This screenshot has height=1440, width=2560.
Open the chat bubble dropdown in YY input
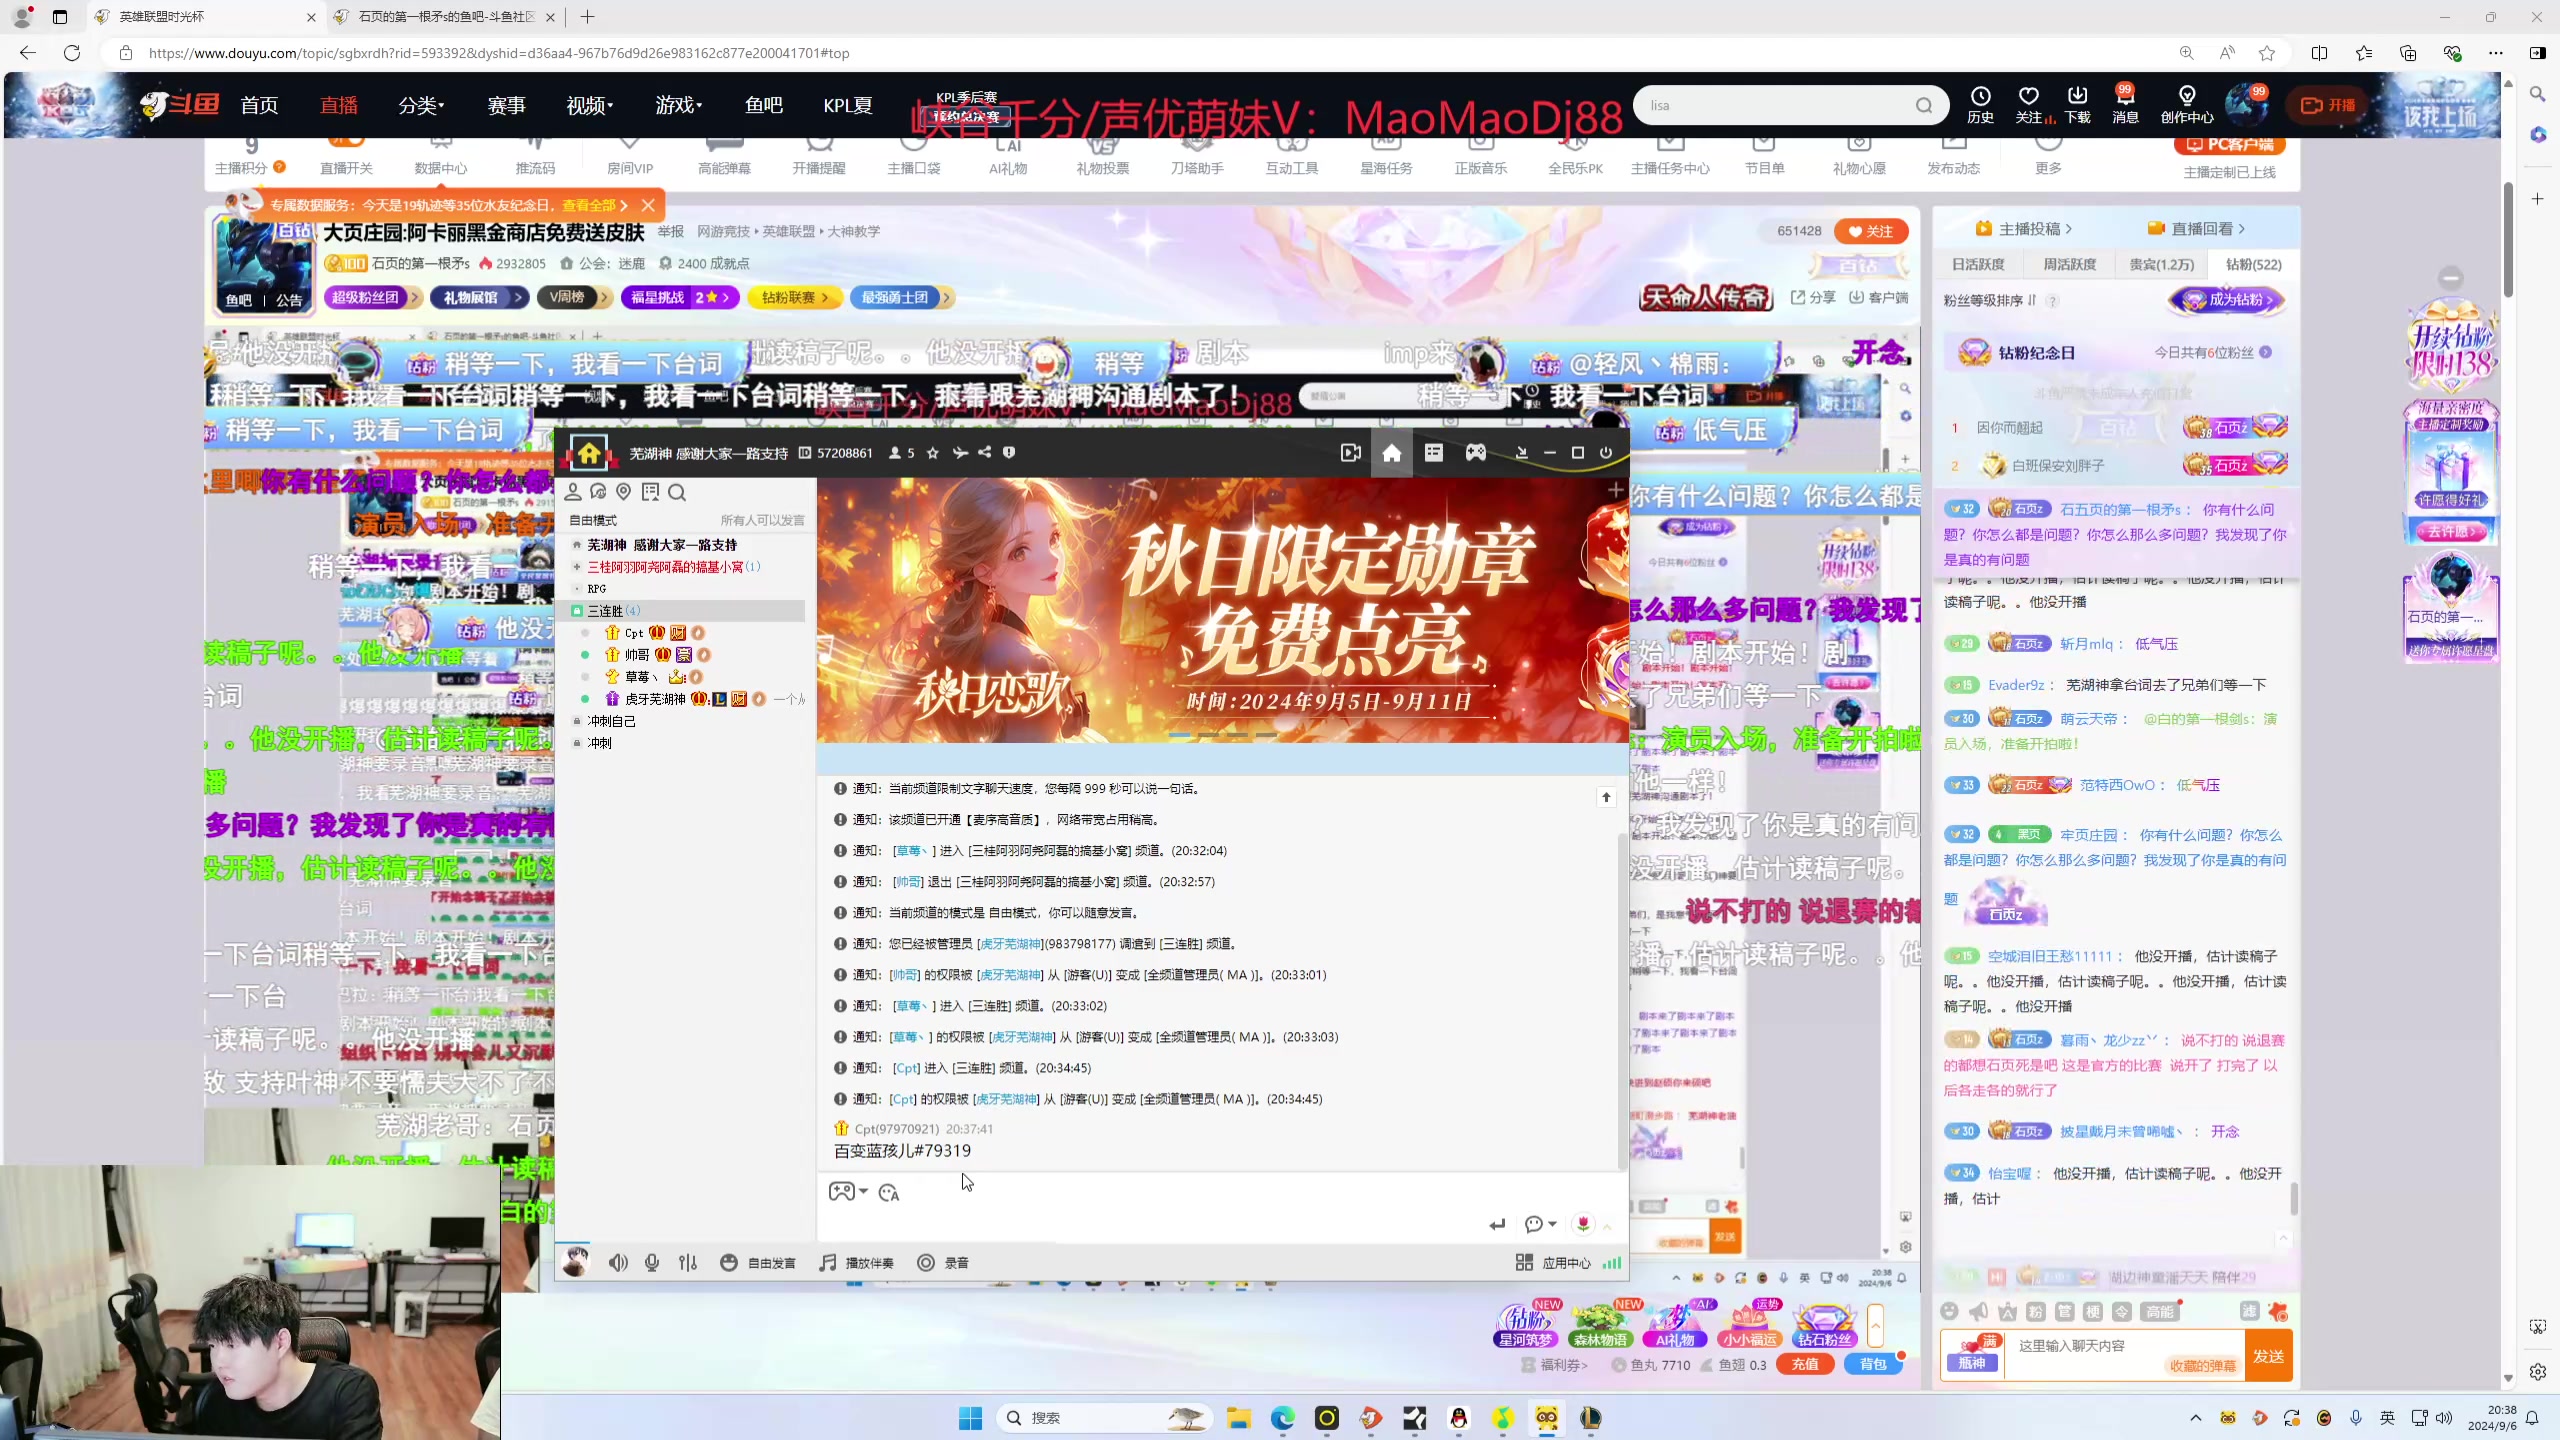(x=1541, y=1224)
